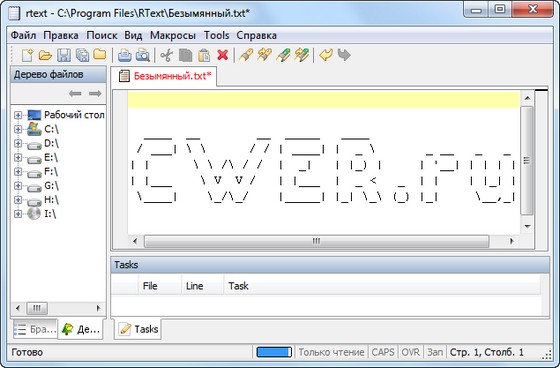This screenshot has width=560, height=368.
Task: Click the file tree back arrow
Action: coord(75,94)
